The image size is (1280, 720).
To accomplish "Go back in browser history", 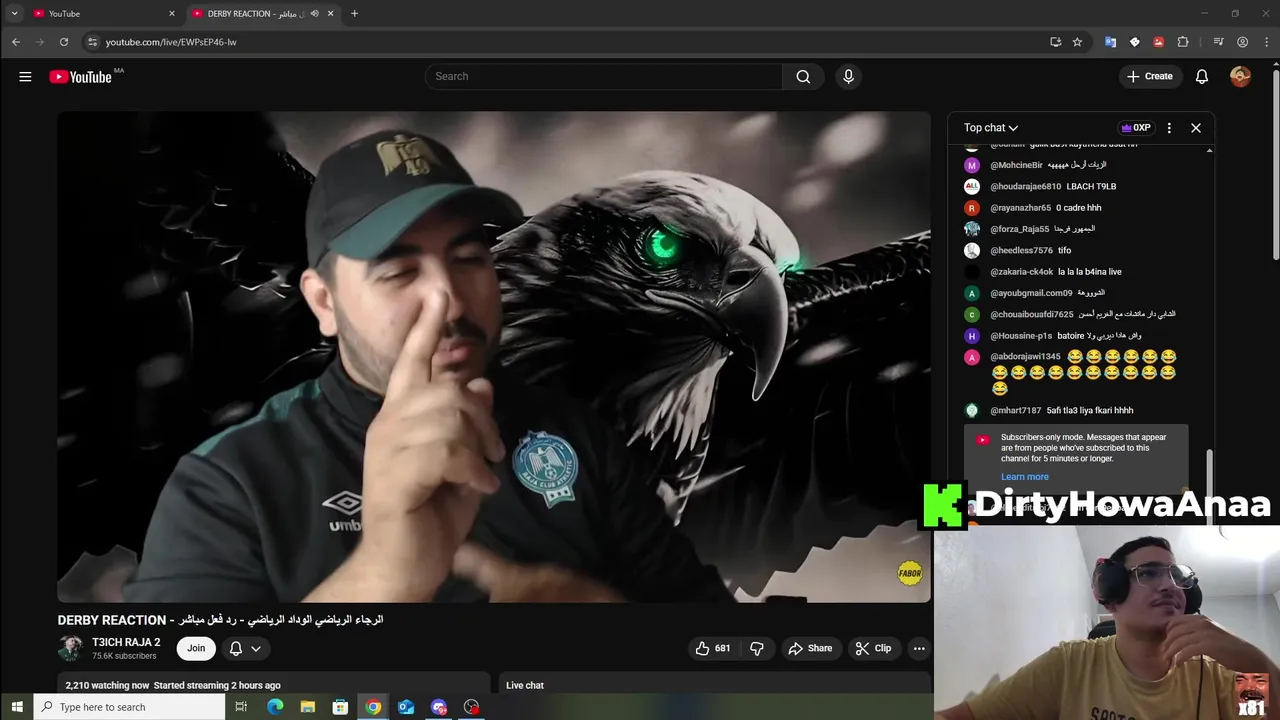I will coord(15,42).
